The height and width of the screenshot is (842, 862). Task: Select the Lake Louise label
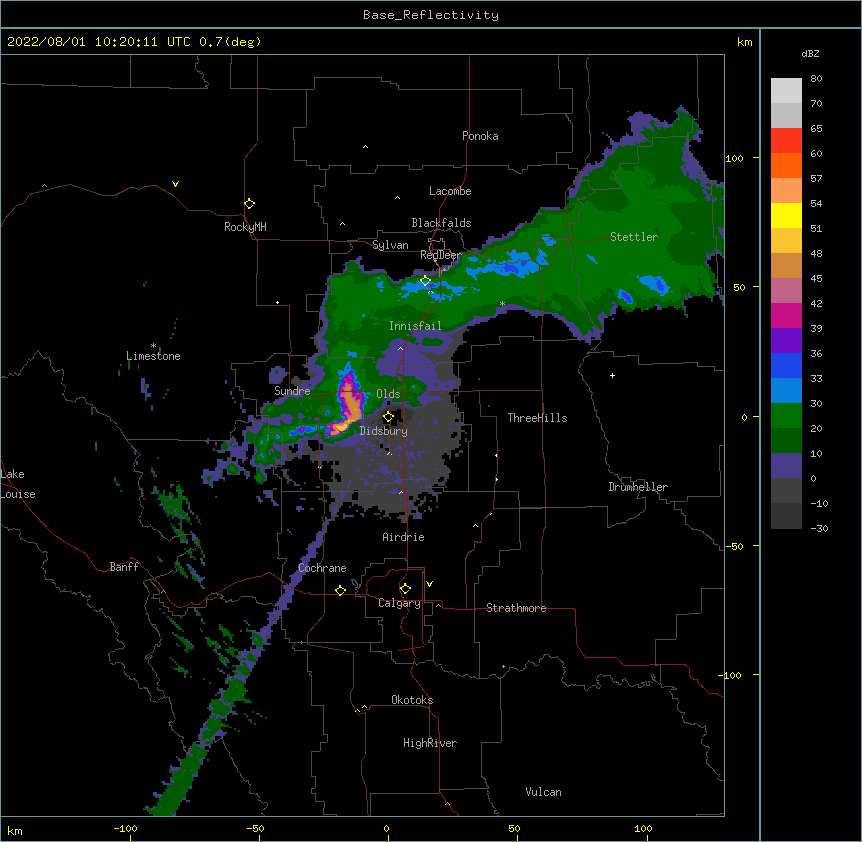click(x=18, y=484)
